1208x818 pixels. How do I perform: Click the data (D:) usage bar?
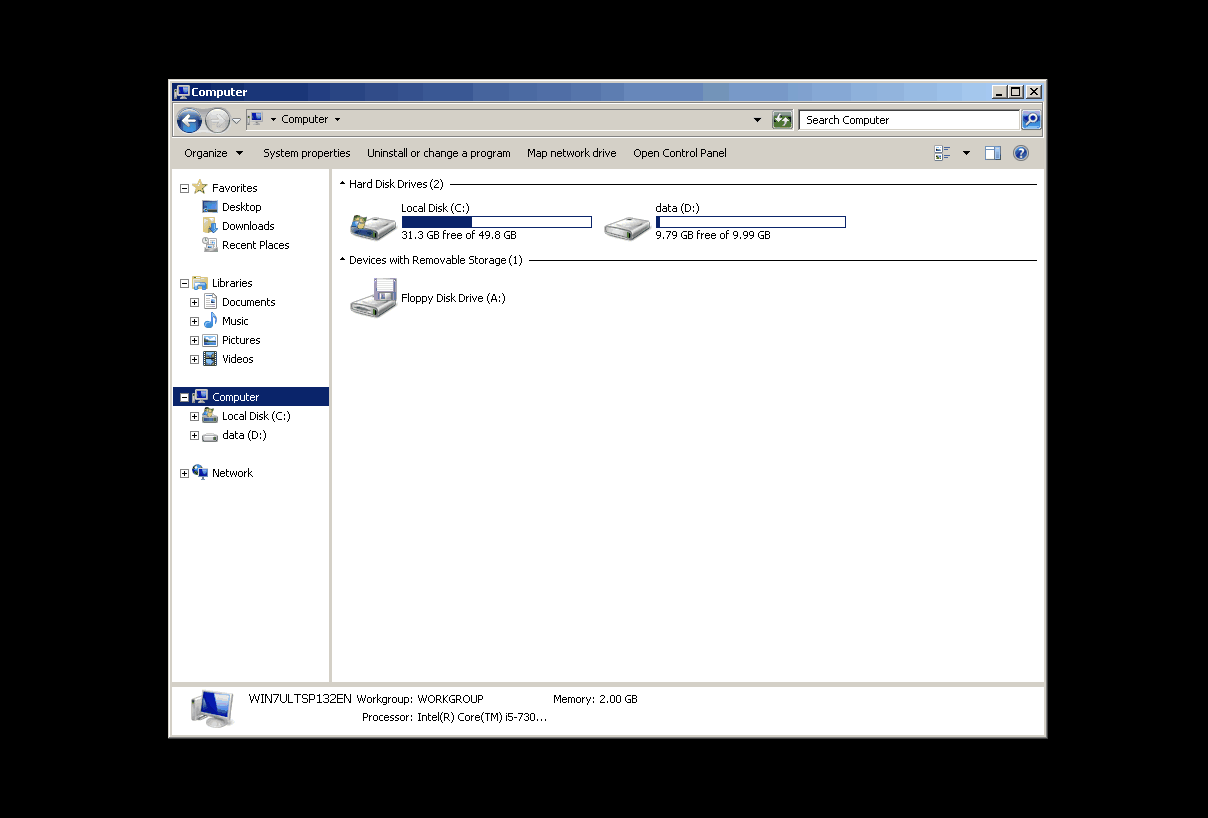pos(750,222)
